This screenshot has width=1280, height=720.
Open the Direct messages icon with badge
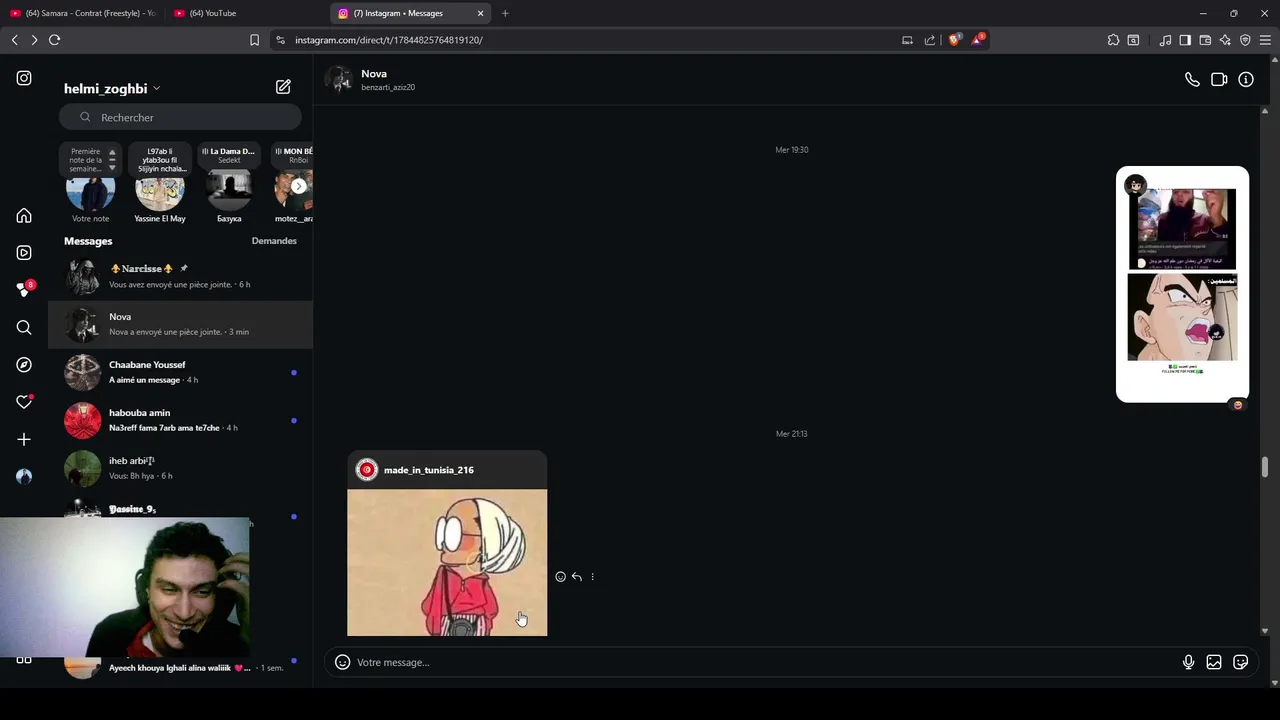(x=24, y=289)
